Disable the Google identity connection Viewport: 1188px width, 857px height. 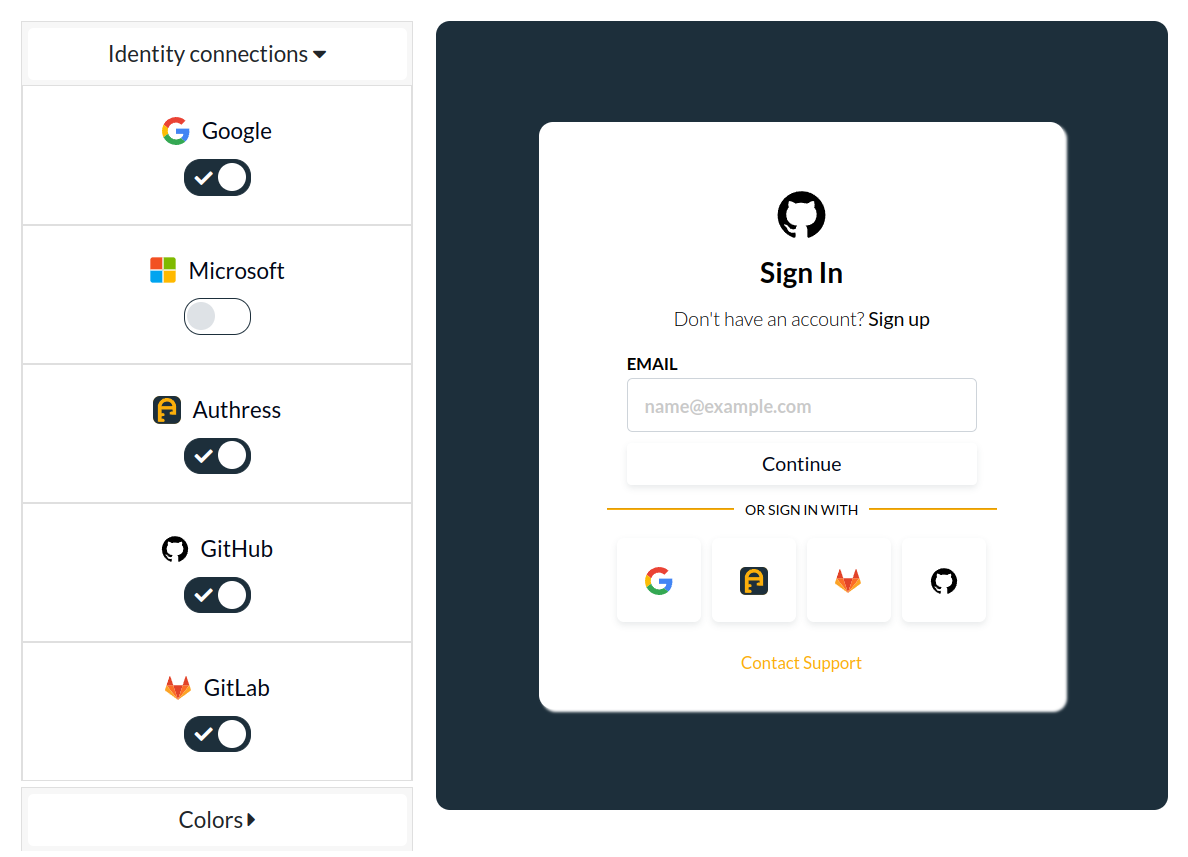click(x=217, y=177)
